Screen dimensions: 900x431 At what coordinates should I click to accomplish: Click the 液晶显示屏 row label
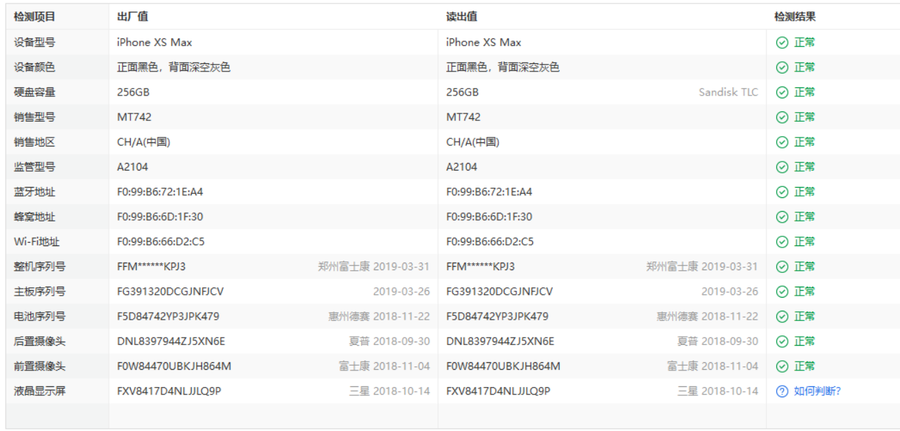(x=40, y=391)
